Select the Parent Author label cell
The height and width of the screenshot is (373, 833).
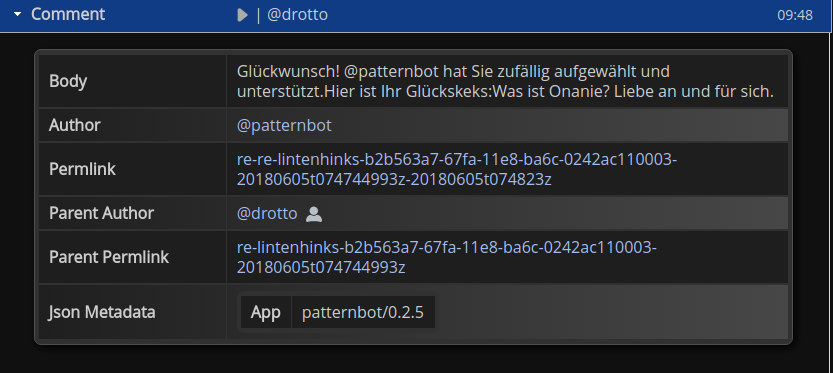point(133,213)
